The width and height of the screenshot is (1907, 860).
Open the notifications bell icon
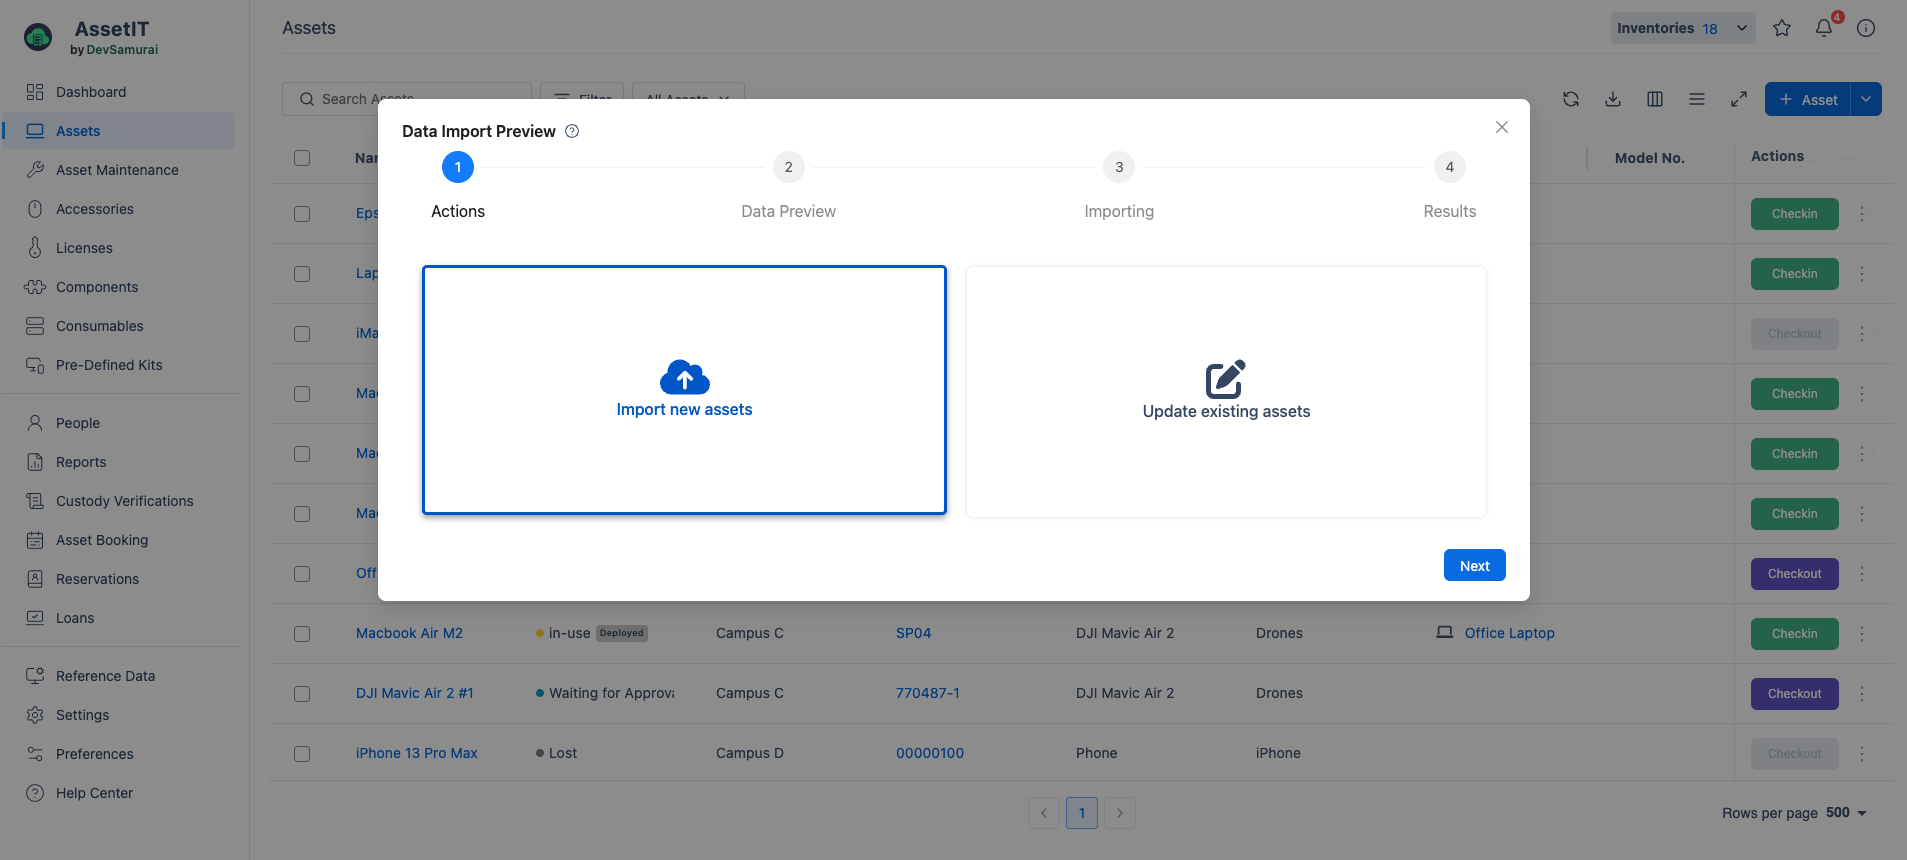coord(1824,28)
